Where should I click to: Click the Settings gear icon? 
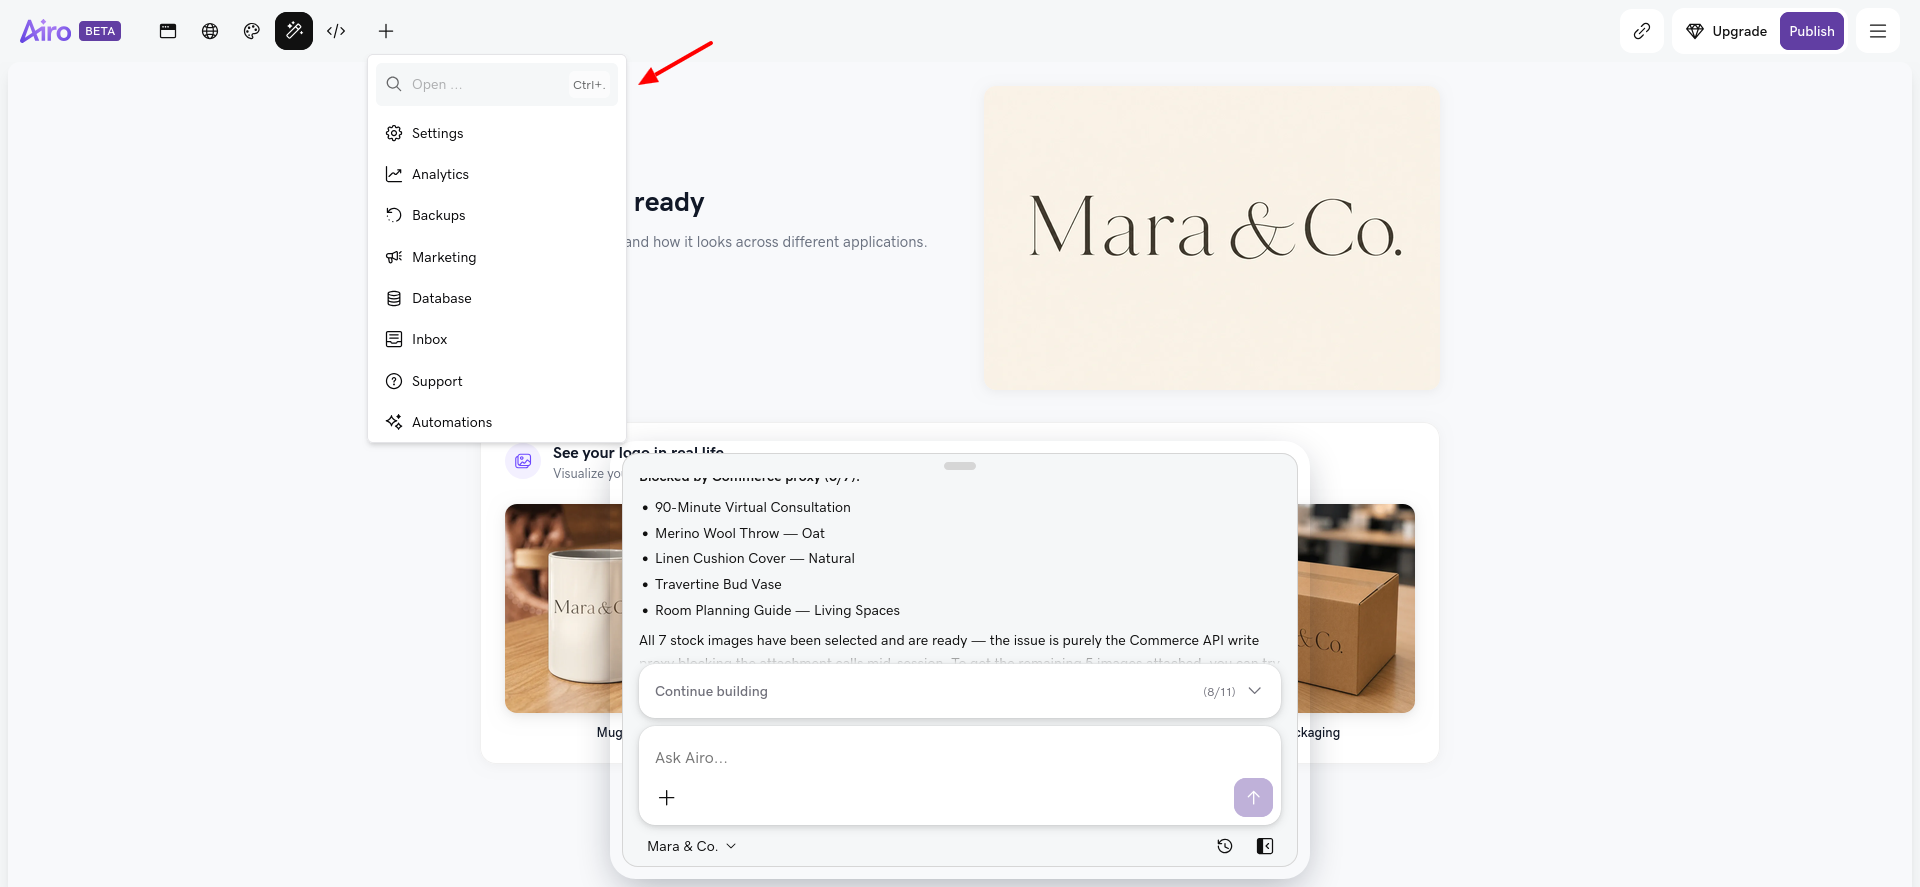tap(394, 133)
